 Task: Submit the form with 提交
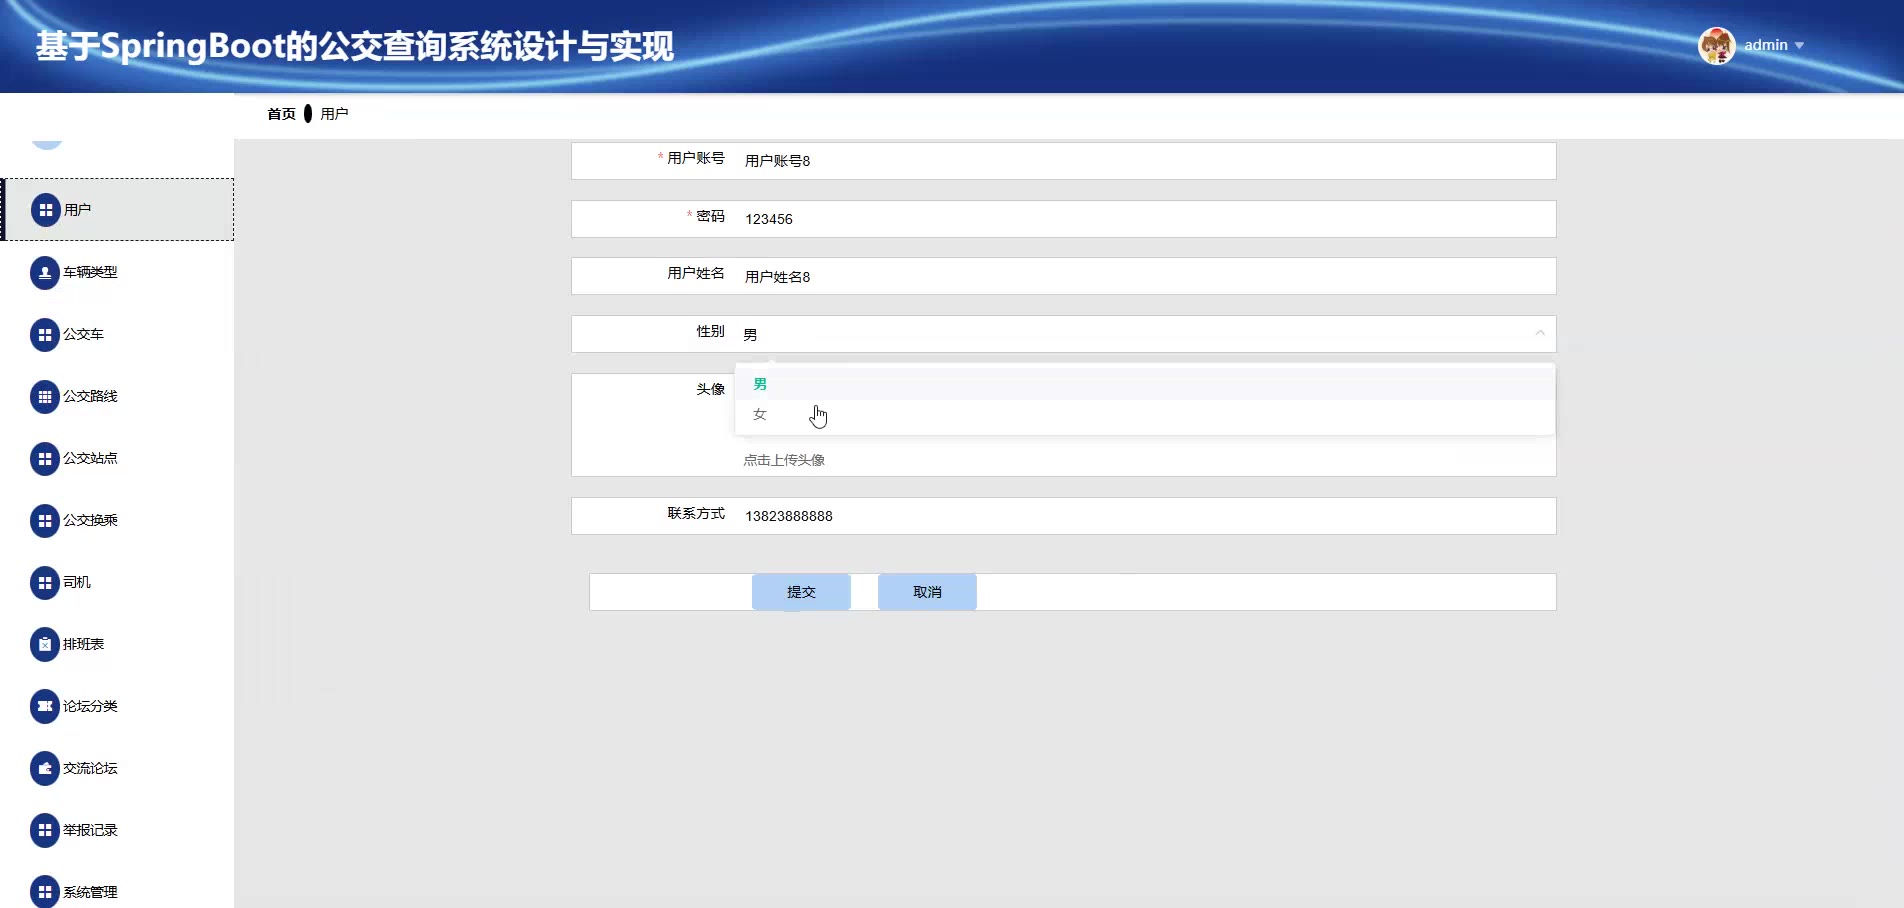[801, 592]
